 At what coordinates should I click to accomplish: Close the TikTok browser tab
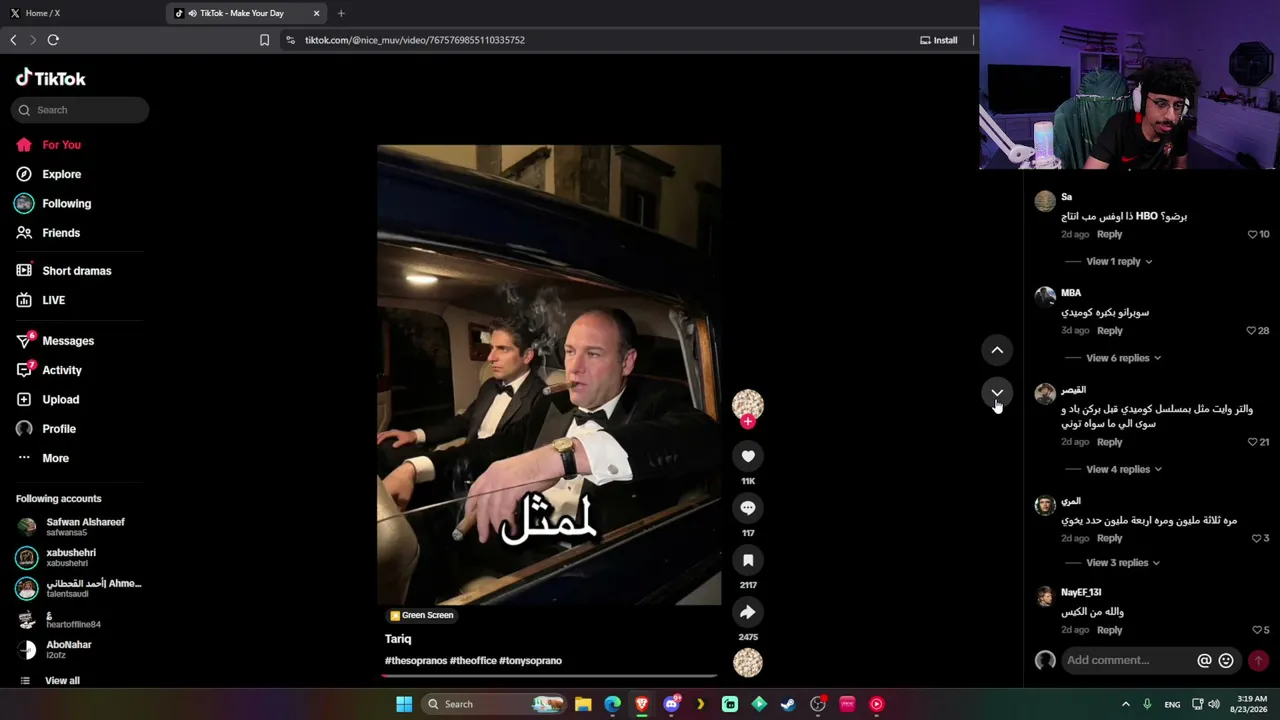[x=317, y=13]
